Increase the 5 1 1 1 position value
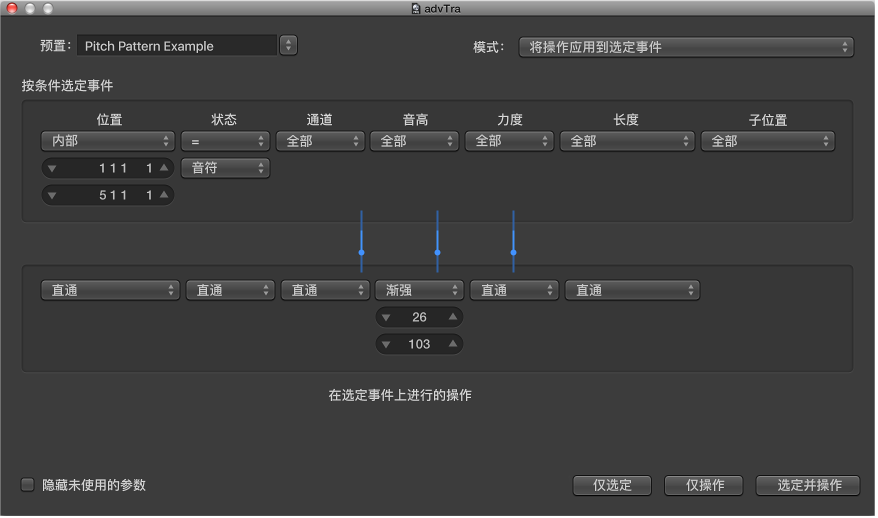878x518 pixels. coord(164,194)
